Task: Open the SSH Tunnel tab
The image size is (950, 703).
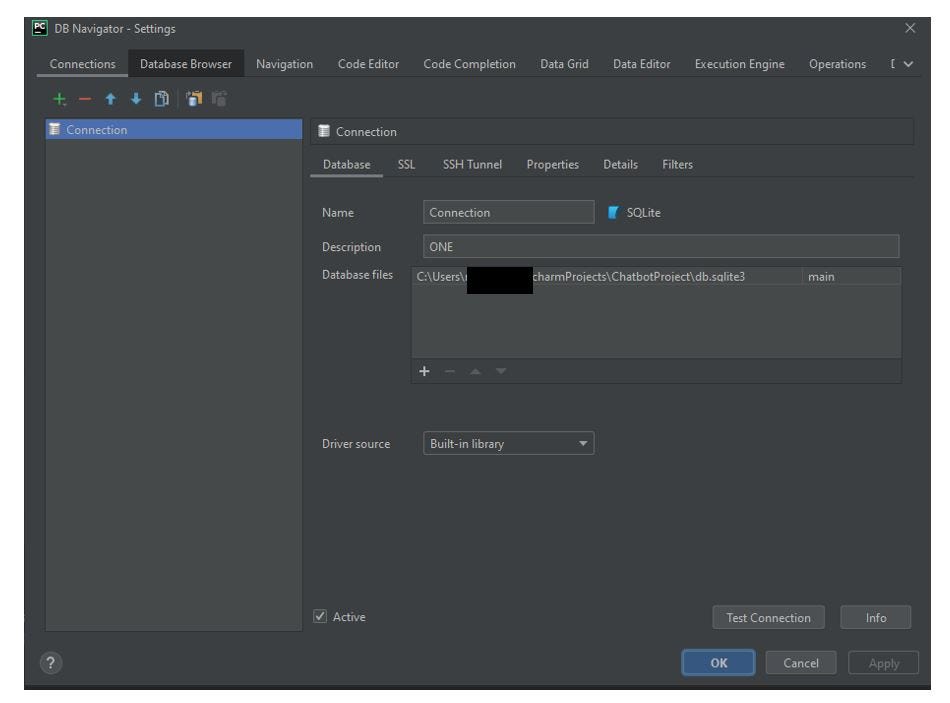Action: [472, 164]
